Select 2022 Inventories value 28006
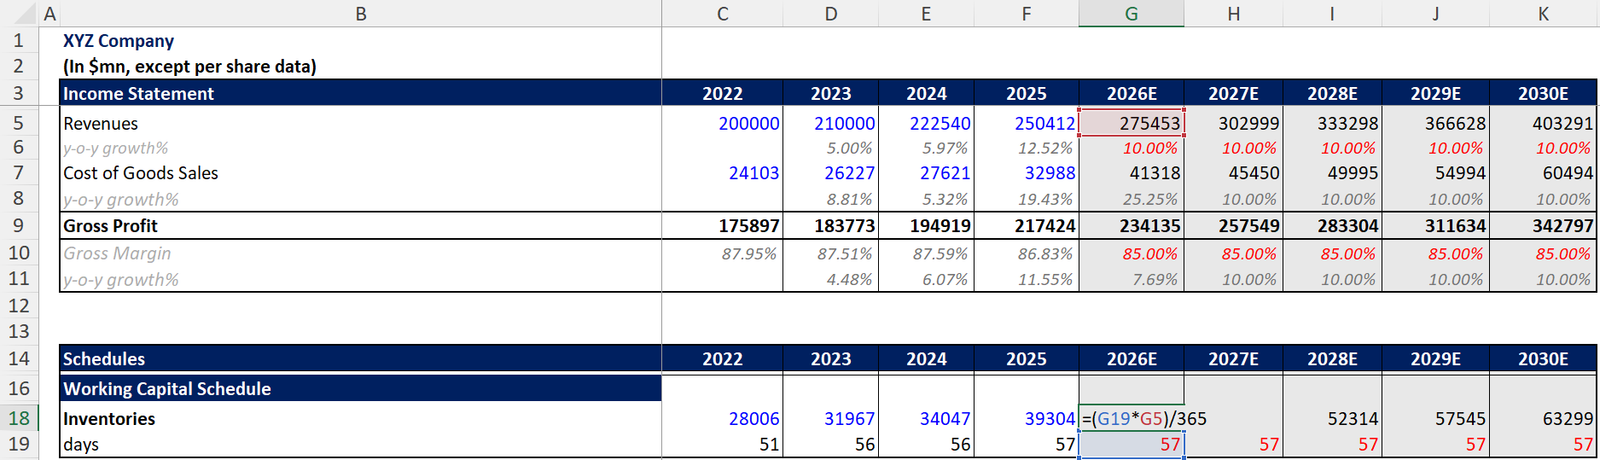Image resolution: width=1600 pixels, height=460 pixels. 722,418
